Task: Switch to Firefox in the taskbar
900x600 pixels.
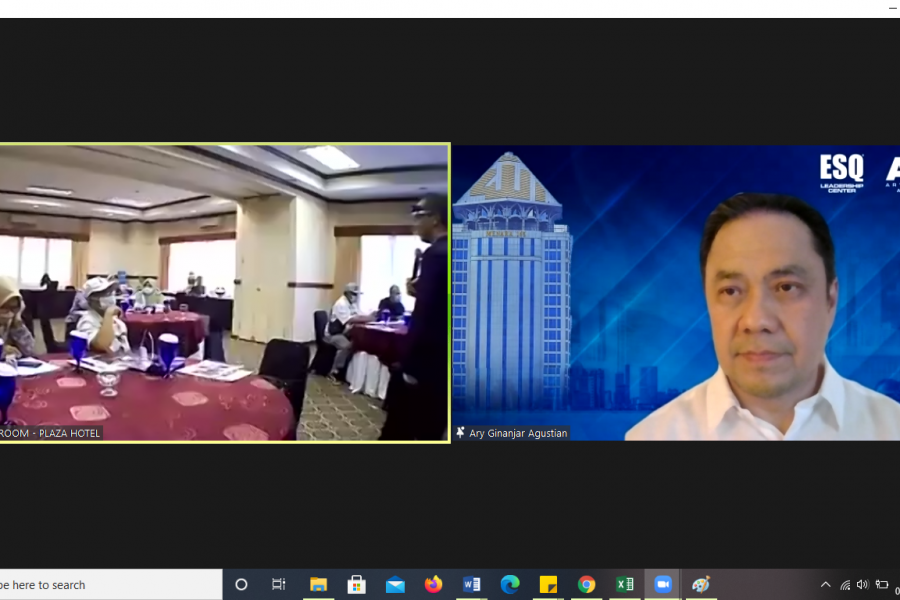Action: [x=433, y=585]
